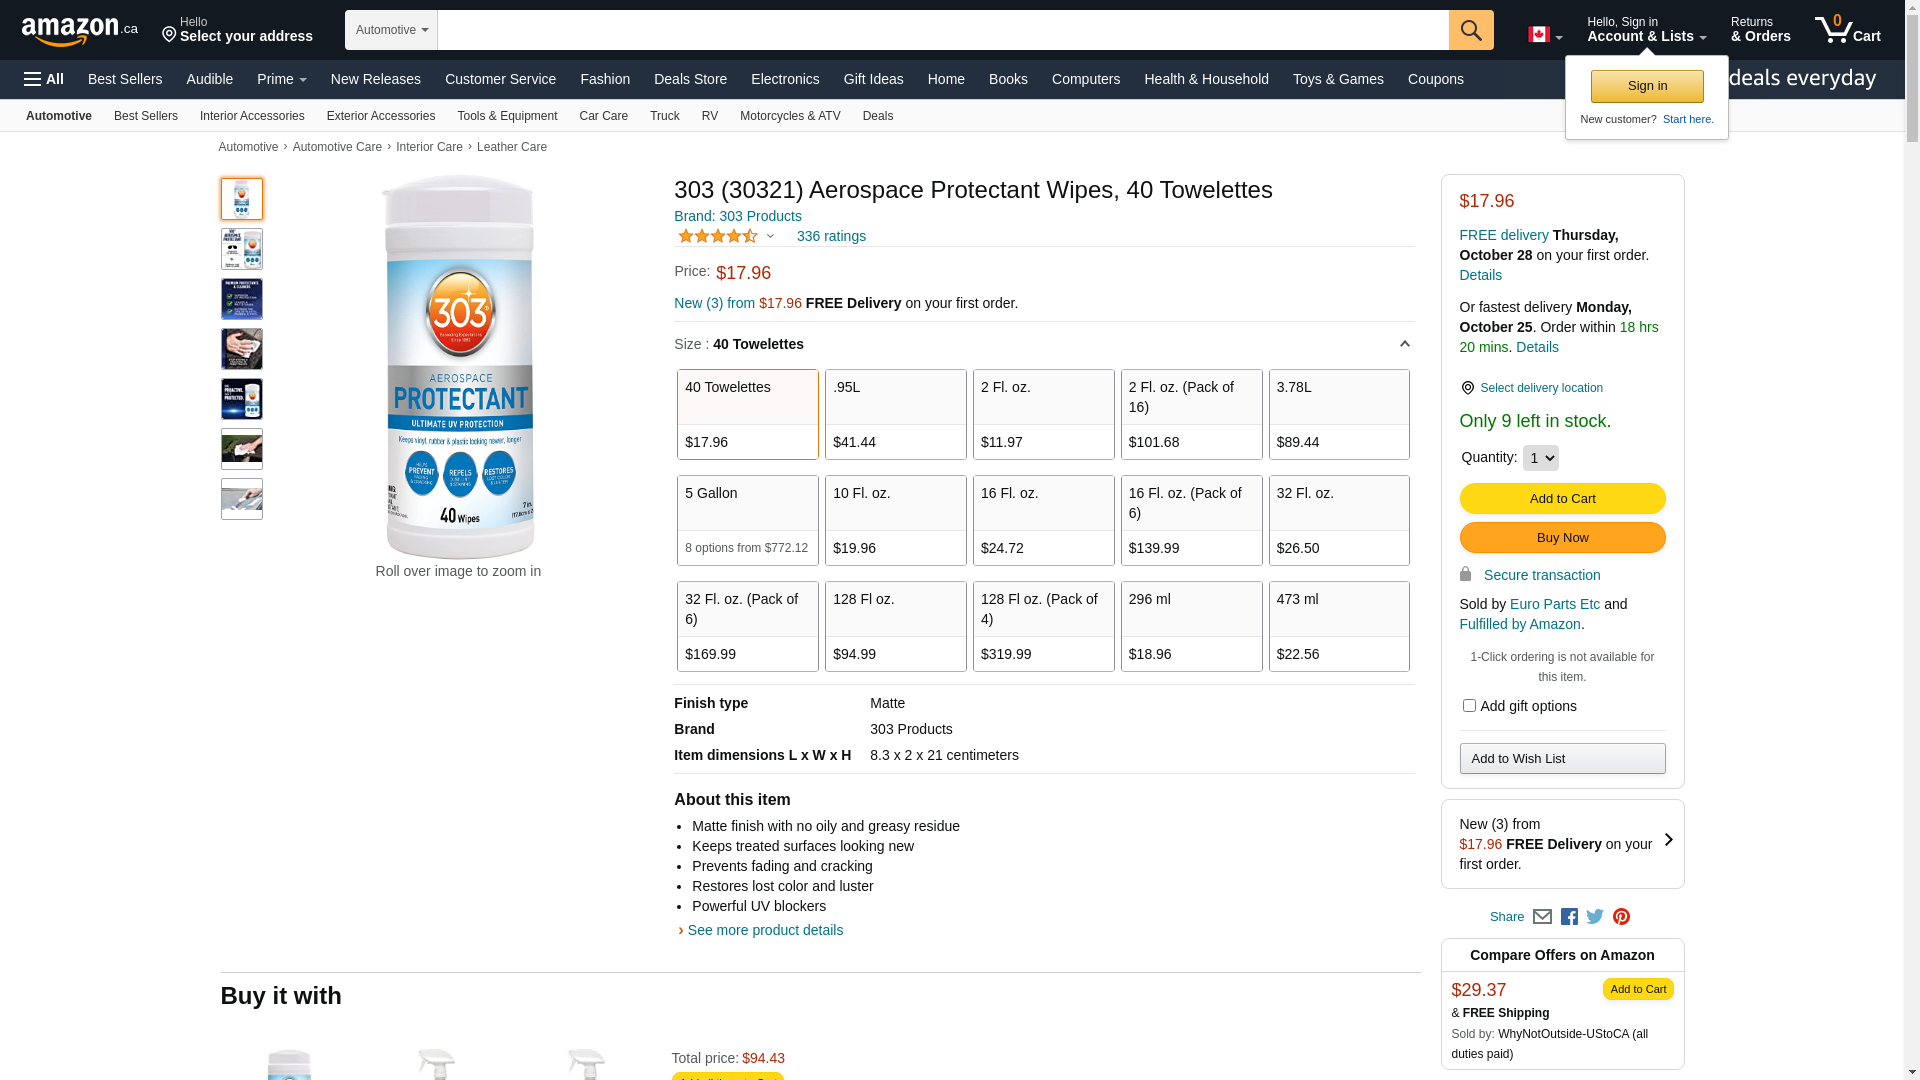
Task: Select the 2 Fl. oz. $11.97 option
Action: pyautogui.click(x=1044, y=414)
